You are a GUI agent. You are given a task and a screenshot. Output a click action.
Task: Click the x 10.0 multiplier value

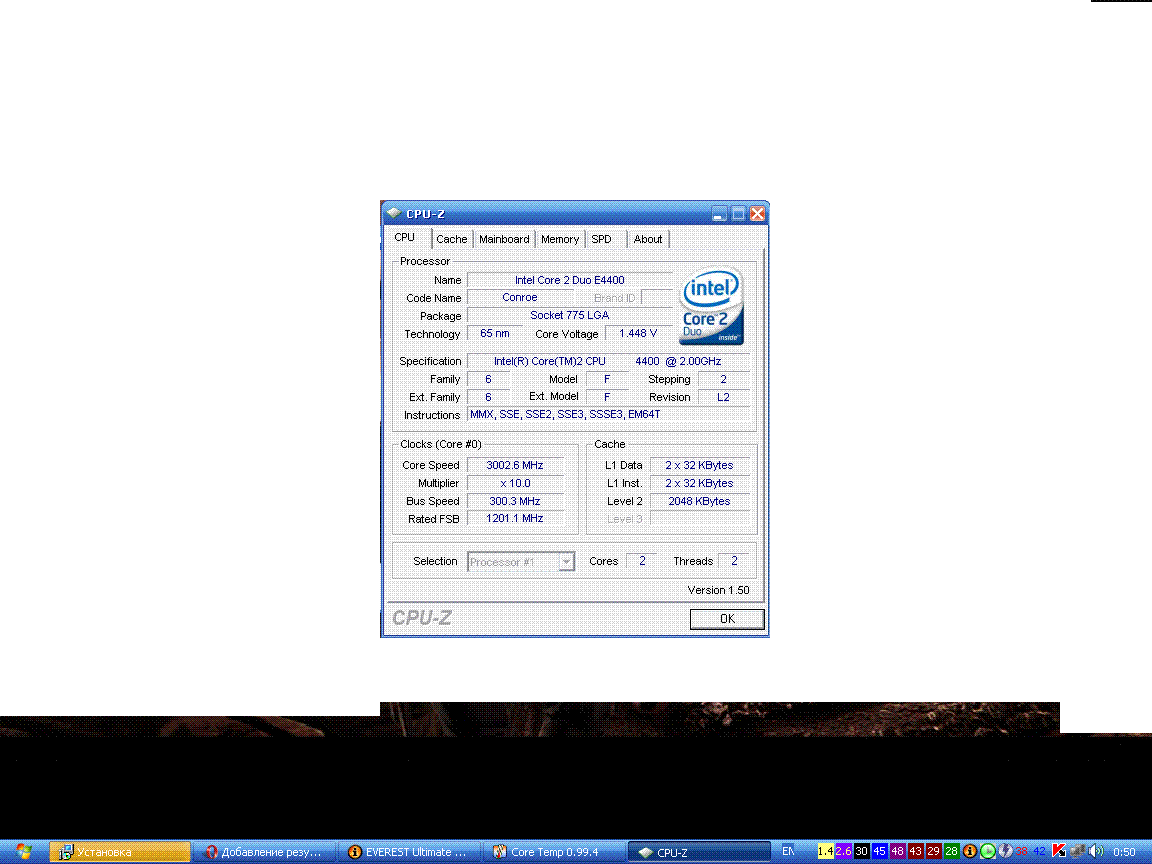point(515,483)
